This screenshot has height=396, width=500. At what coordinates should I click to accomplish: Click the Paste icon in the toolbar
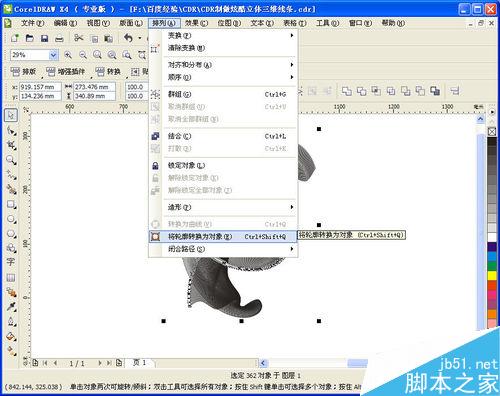click(108, 39)
